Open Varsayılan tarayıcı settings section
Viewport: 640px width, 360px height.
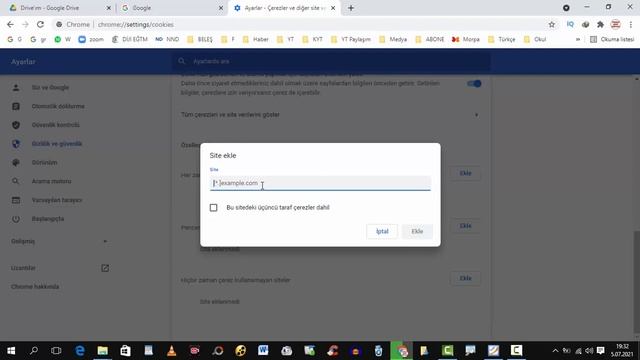coord(57,200)
